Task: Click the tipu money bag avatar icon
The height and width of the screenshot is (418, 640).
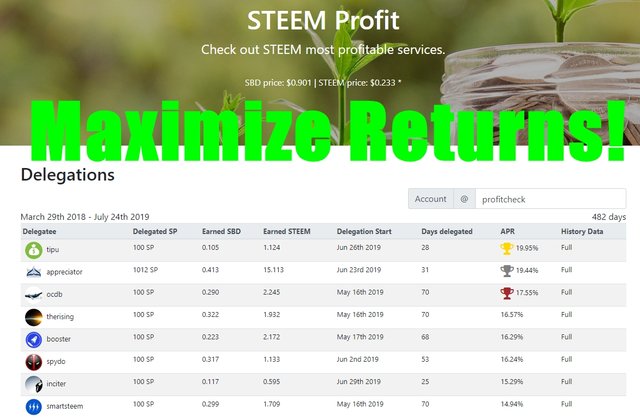Action: (x=33, y=250)
